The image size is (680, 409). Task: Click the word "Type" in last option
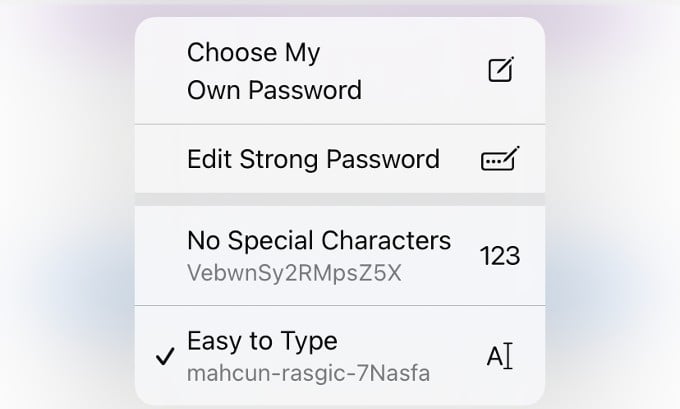pyautogui.click(x=309, y=342)
